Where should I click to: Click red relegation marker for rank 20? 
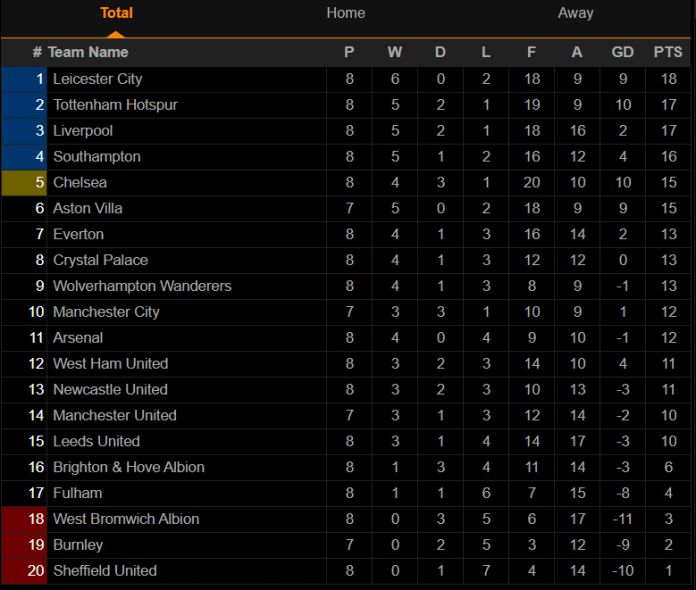24,570
